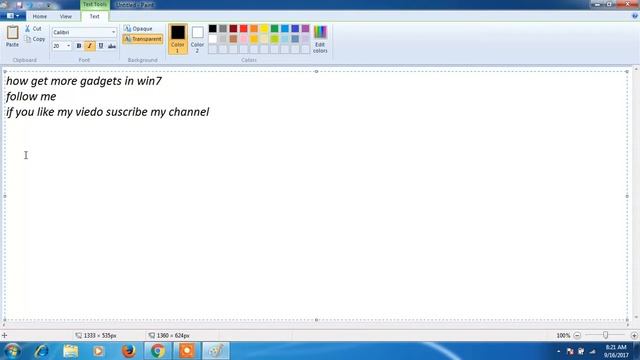Toggle Bold text formatting

(79, 46)
